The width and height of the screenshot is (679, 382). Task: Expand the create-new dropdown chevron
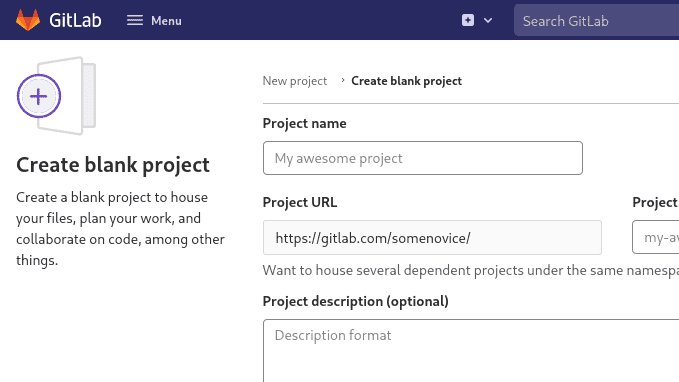[x=488, y=20]
